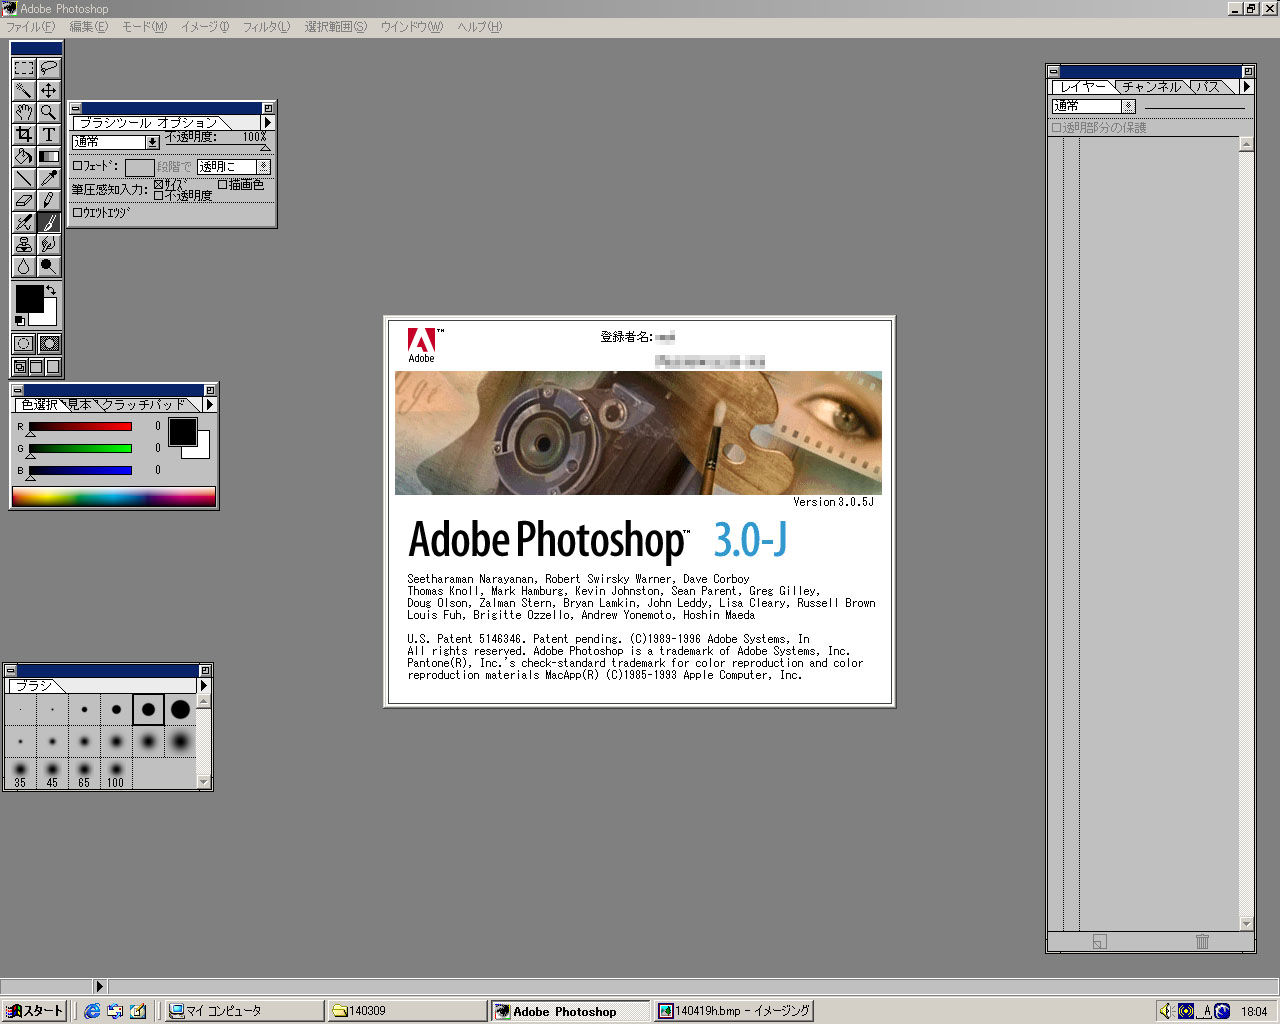Image resolution: width=1280 pixels, height=1024 pixels.
Task: Choose the standard window screen mode
Action: pyautogui.click(x=19, y=367)
